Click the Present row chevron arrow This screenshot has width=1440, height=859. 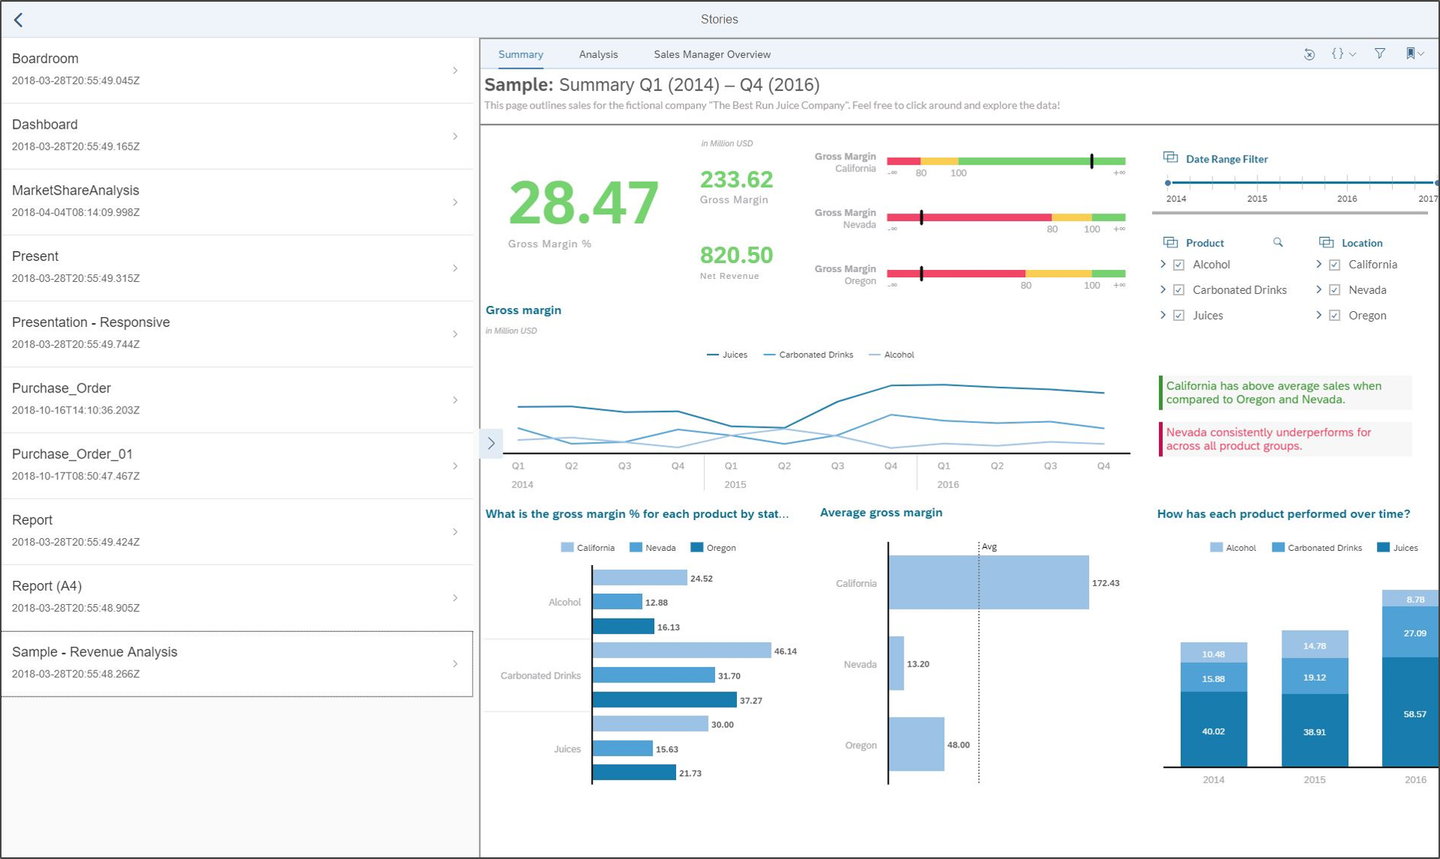[x=455, y=268]
